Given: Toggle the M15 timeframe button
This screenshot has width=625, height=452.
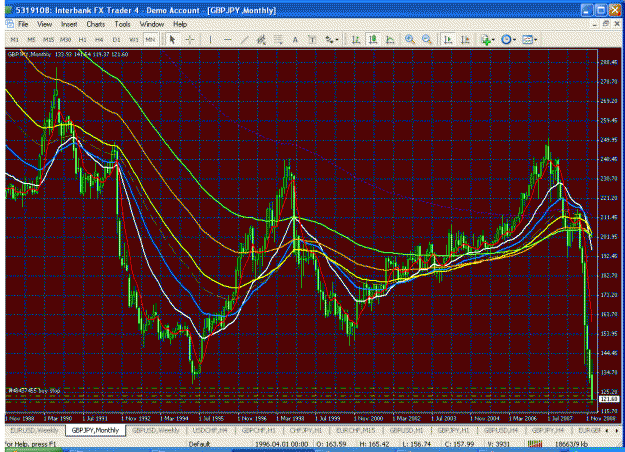Looking at the screenshot, I should [48, 39].
